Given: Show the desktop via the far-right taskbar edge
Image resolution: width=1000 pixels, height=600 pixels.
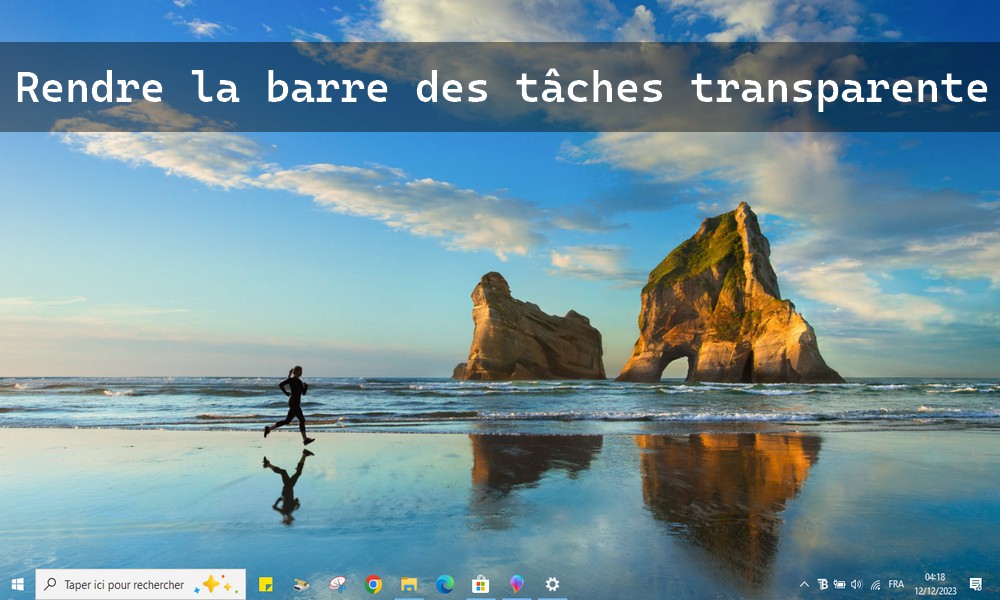Looking at the screenshot, I should 998,584.
